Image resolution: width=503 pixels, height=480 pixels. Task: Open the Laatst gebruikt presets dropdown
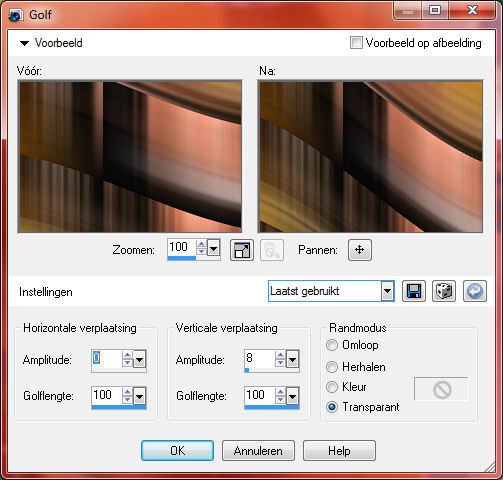pos(387,291)
